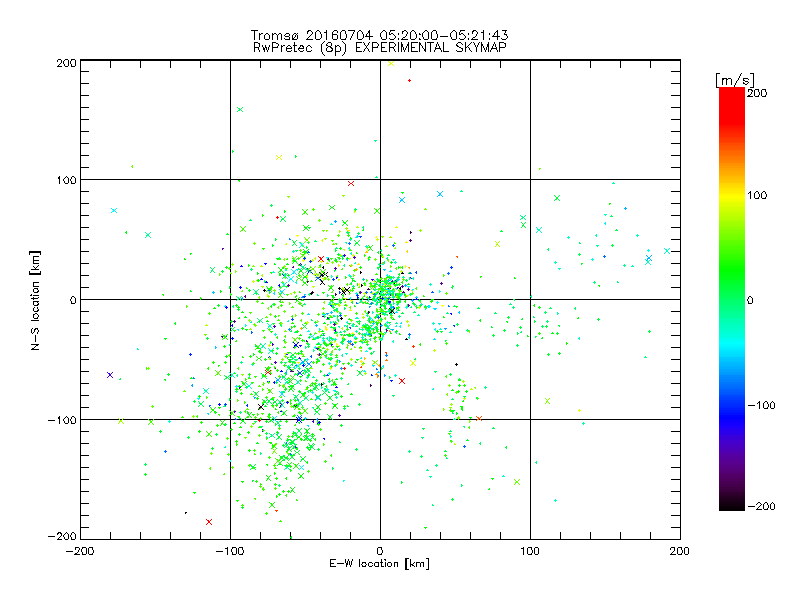Image resolution: width=800 pixels, height=600 pixels.
Task: Click the 'E-W location [km]' axis label
Action: tap(379, 564)
